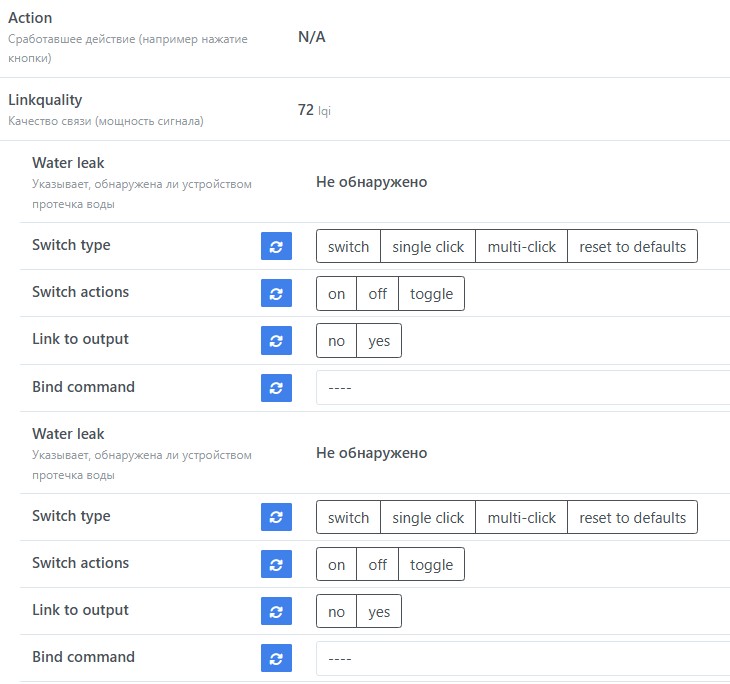Refresh Switch actions in first section
The height and width of the screenshot is (684, 730).
click(x=276, y=293)
